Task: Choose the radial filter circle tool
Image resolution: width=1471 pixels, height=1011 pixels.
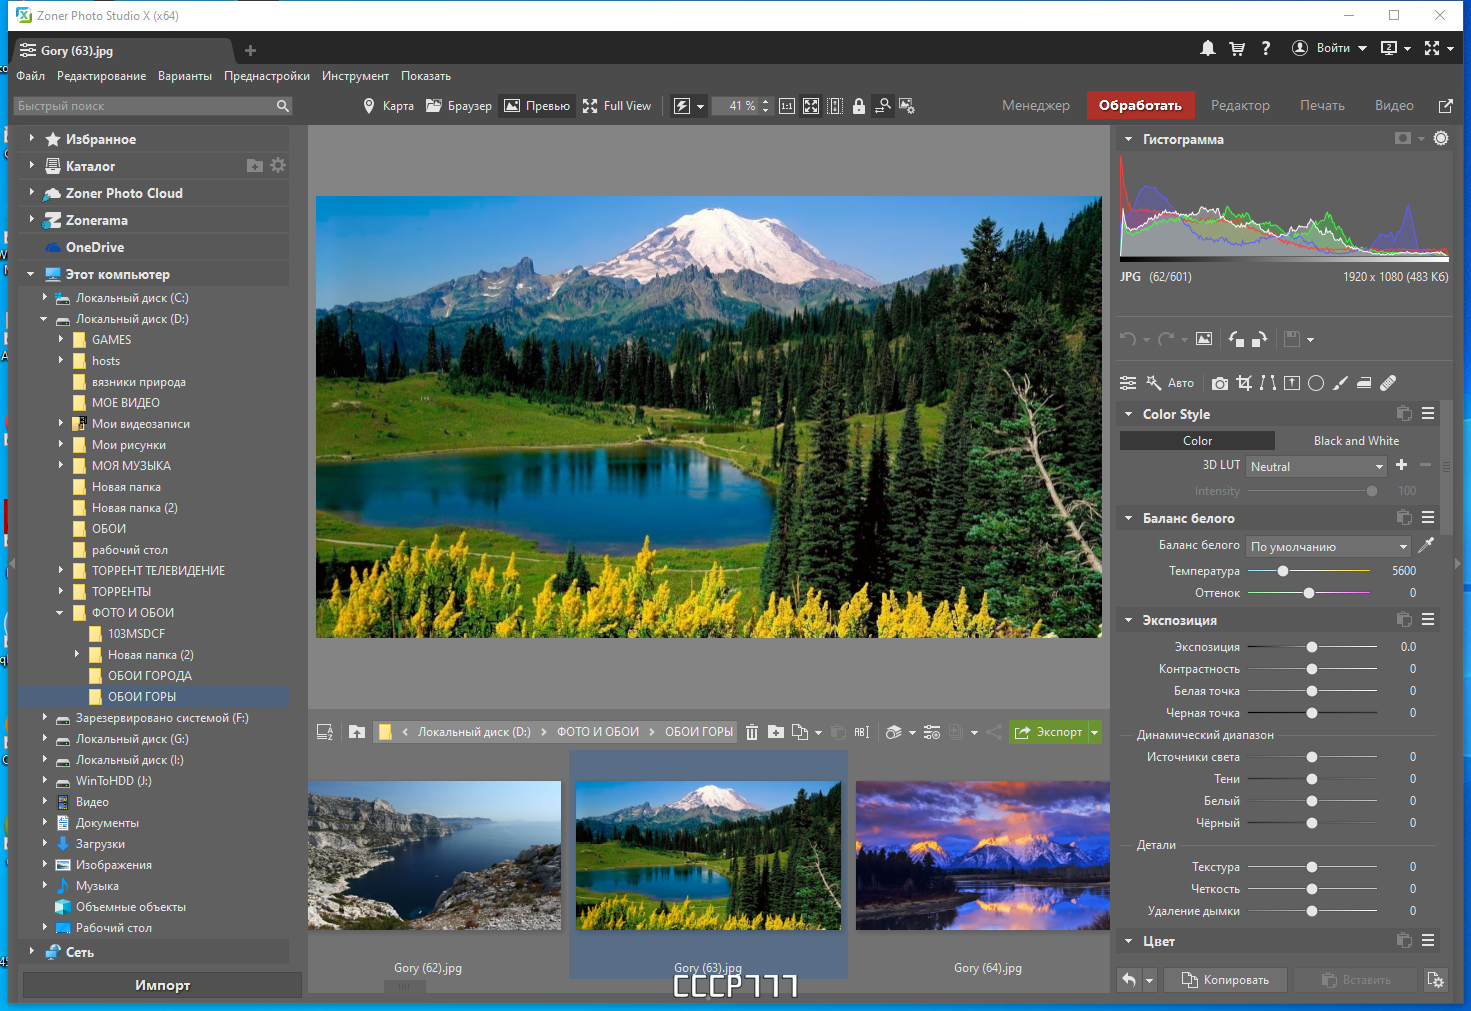Action: 1316,383
